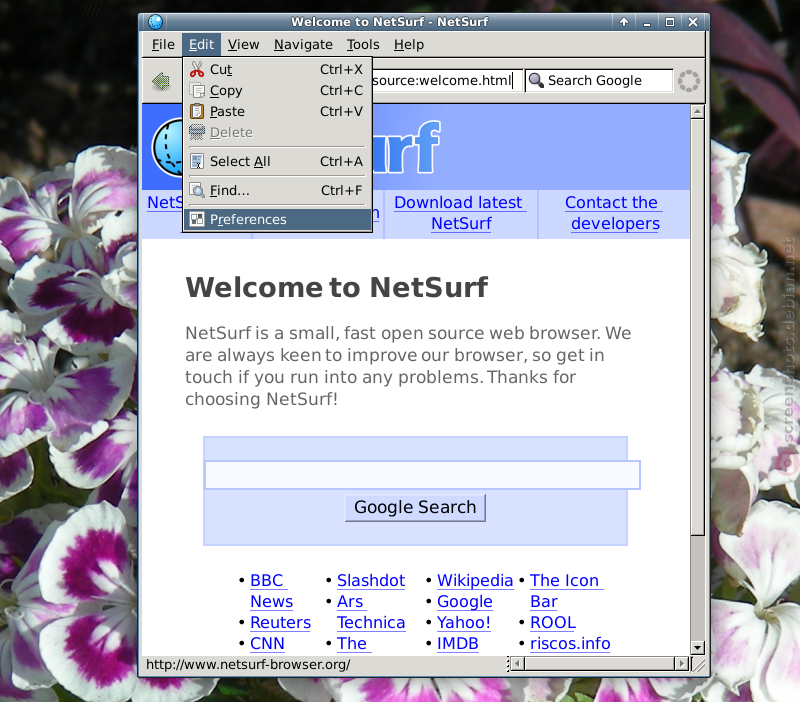
Task: Choose Find... from the Edit menu
Action: coord(277,190)
